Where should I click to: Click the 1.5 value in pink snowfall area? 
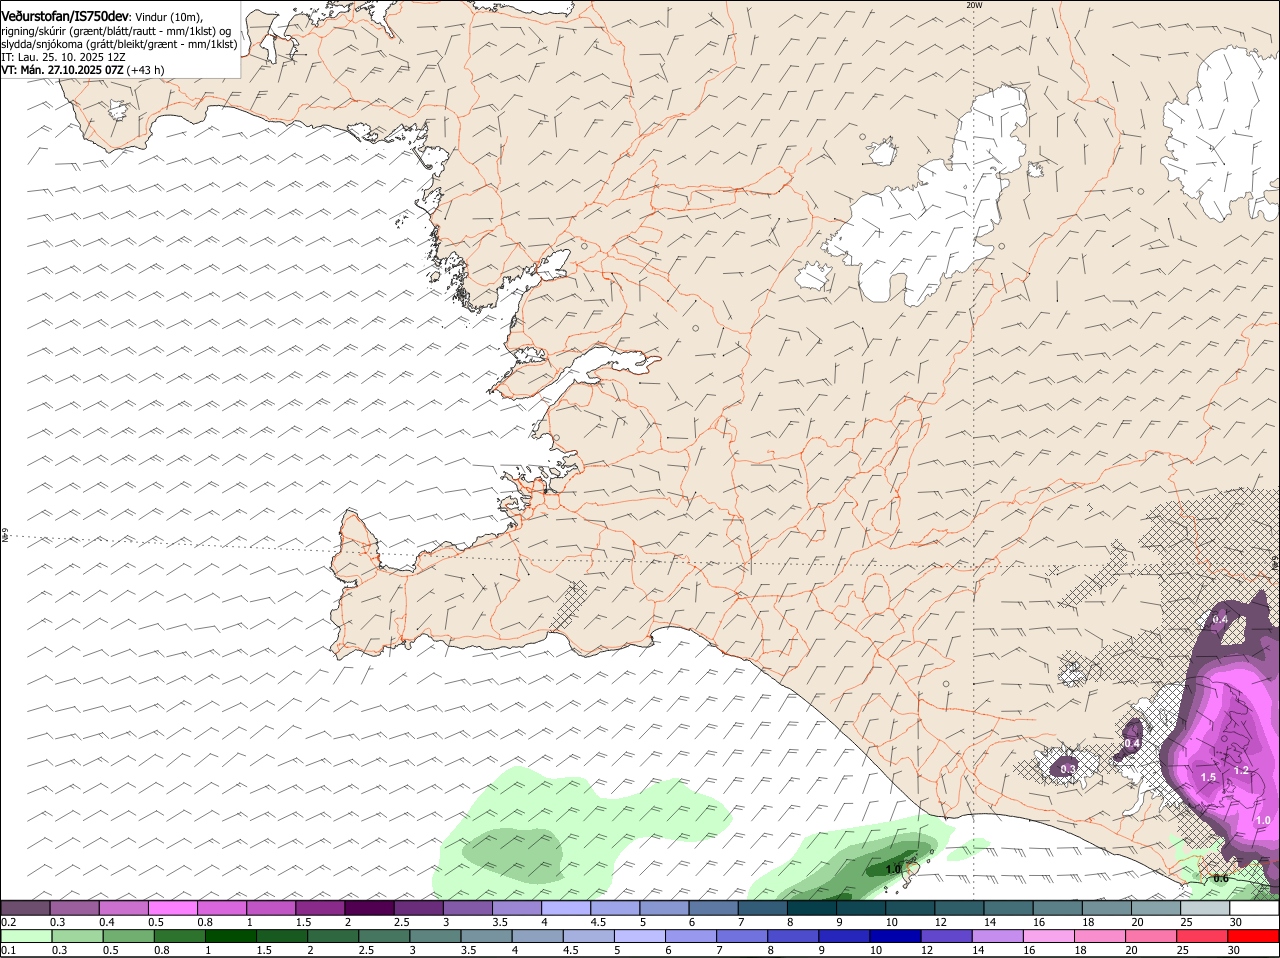[x=1208, y=777]
